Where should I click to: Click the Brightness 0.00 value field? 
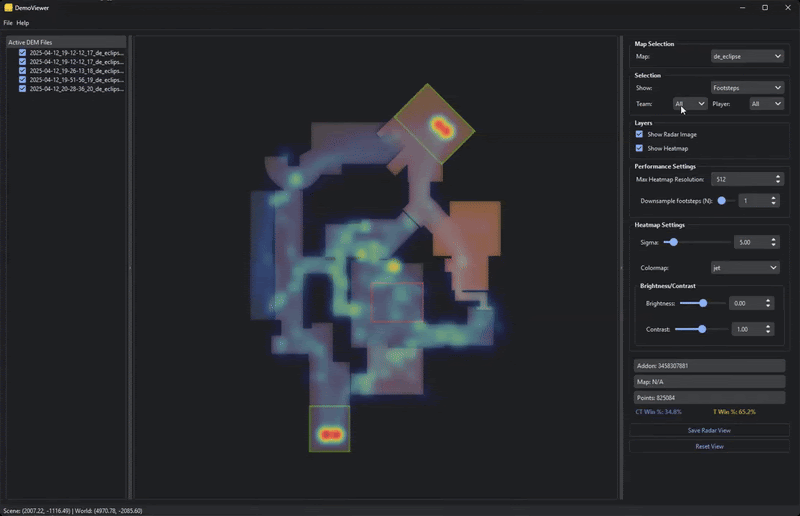tap(746, 303)
